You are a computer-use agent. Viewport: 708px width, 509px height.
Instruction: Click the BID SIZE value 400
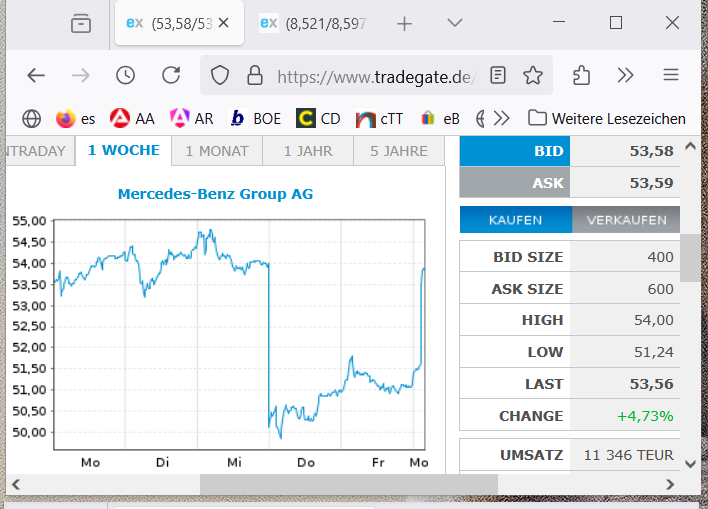(660, 257)
